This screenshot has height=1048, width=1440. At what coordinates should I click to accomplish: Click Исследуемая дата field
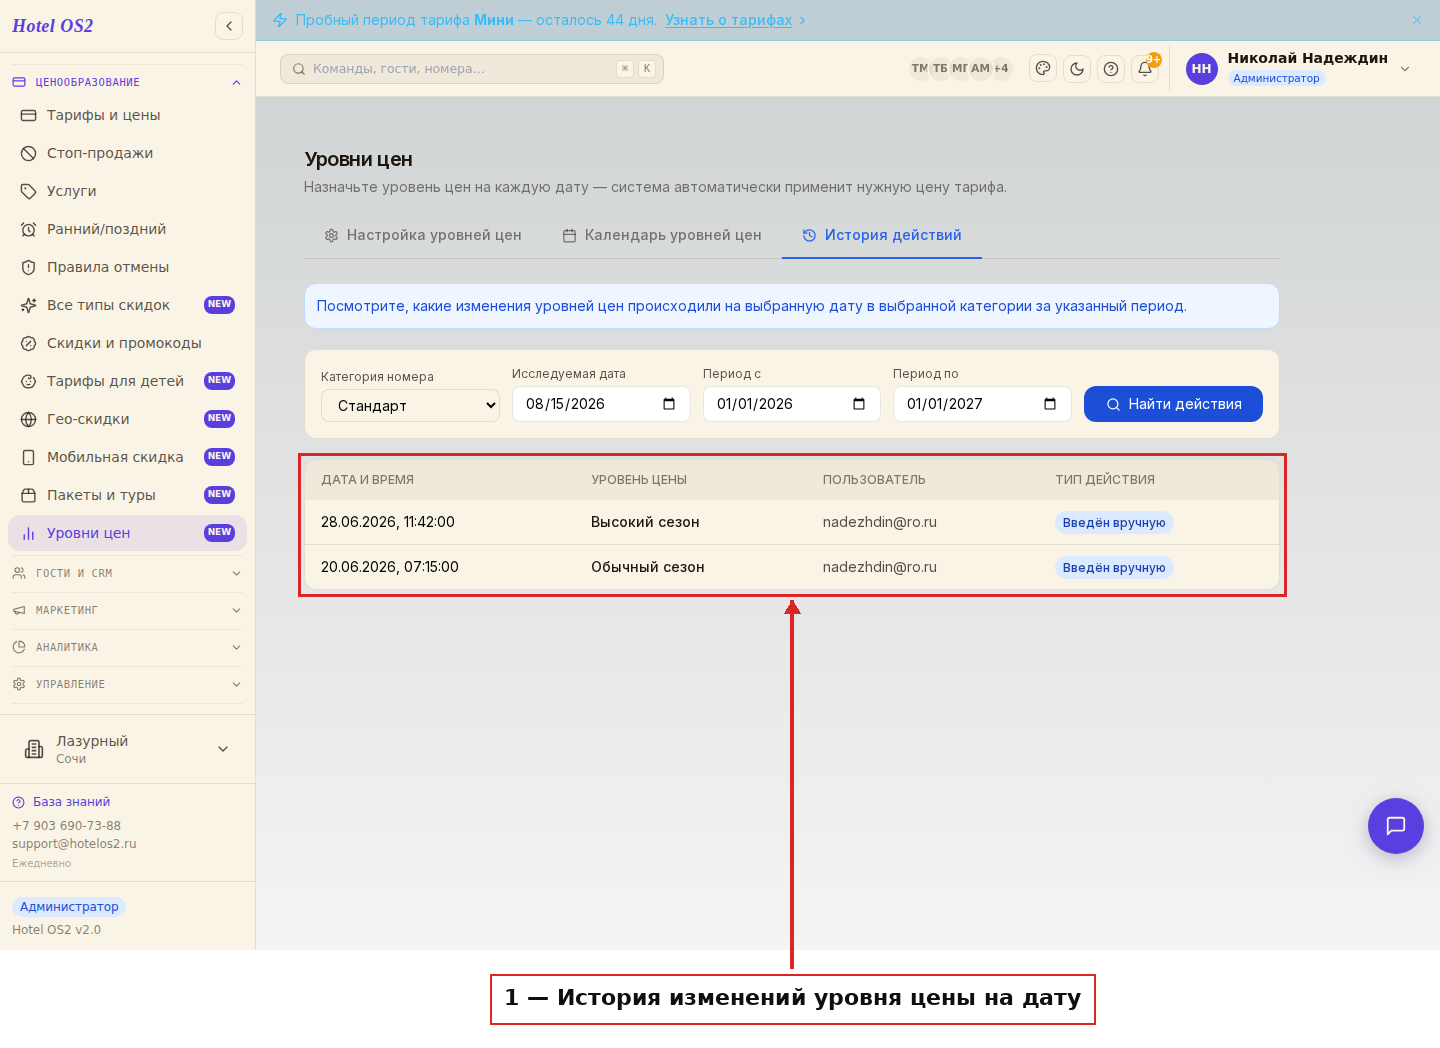tap(601, 404)
